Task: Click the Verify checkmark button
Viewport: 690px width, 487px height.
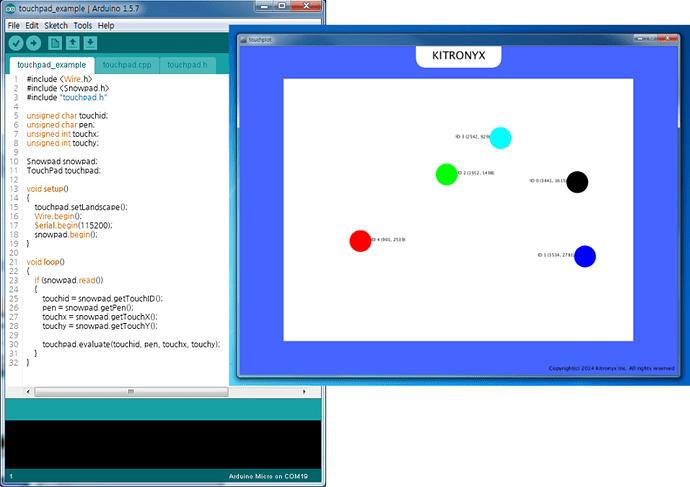Action: (x=16, y=43)
